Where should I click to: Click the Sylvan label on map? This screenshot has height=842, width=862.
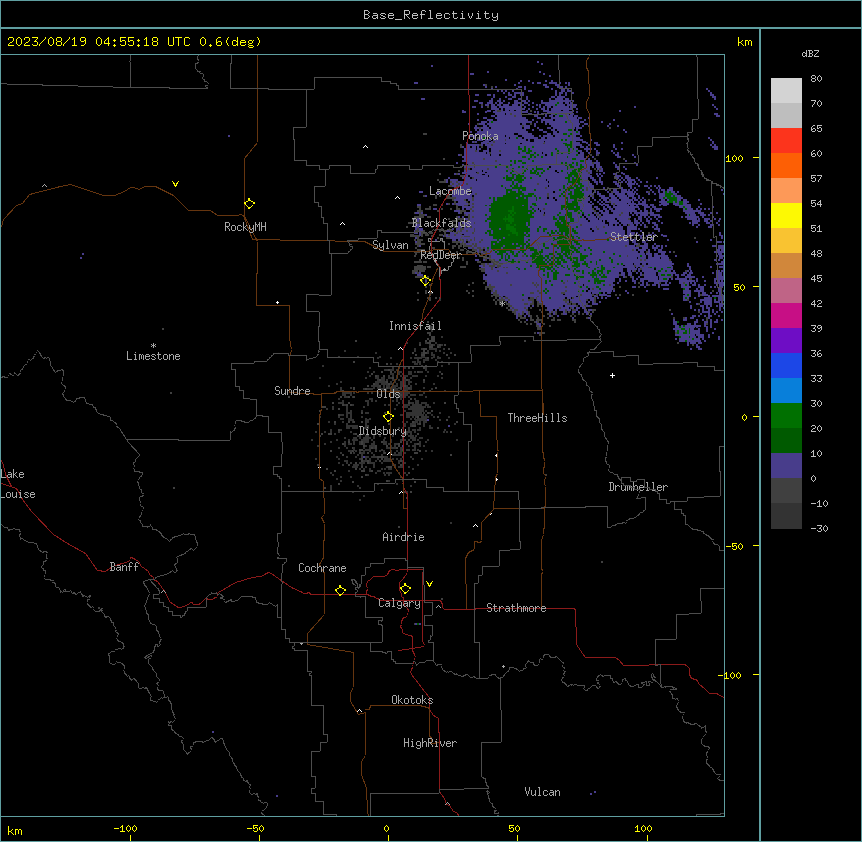click(x=390, y=245)
